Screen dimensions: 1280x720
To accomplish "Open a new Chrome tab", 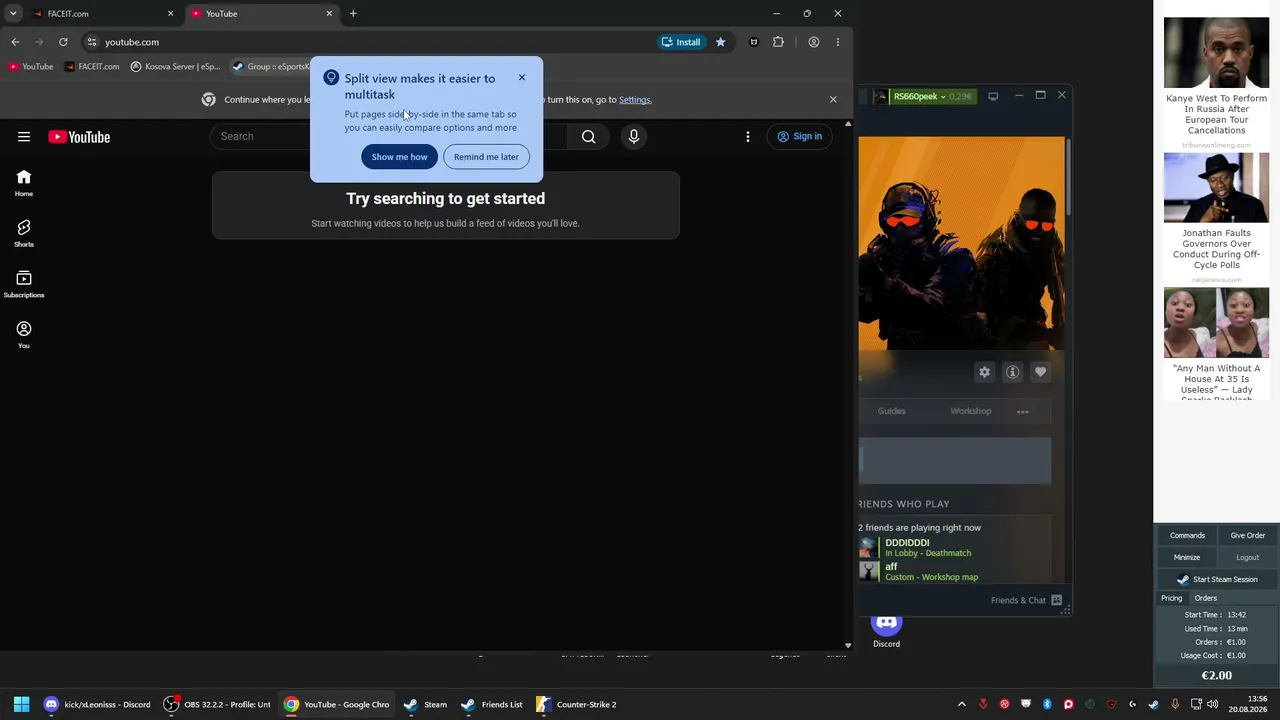I will click(353, 14).
